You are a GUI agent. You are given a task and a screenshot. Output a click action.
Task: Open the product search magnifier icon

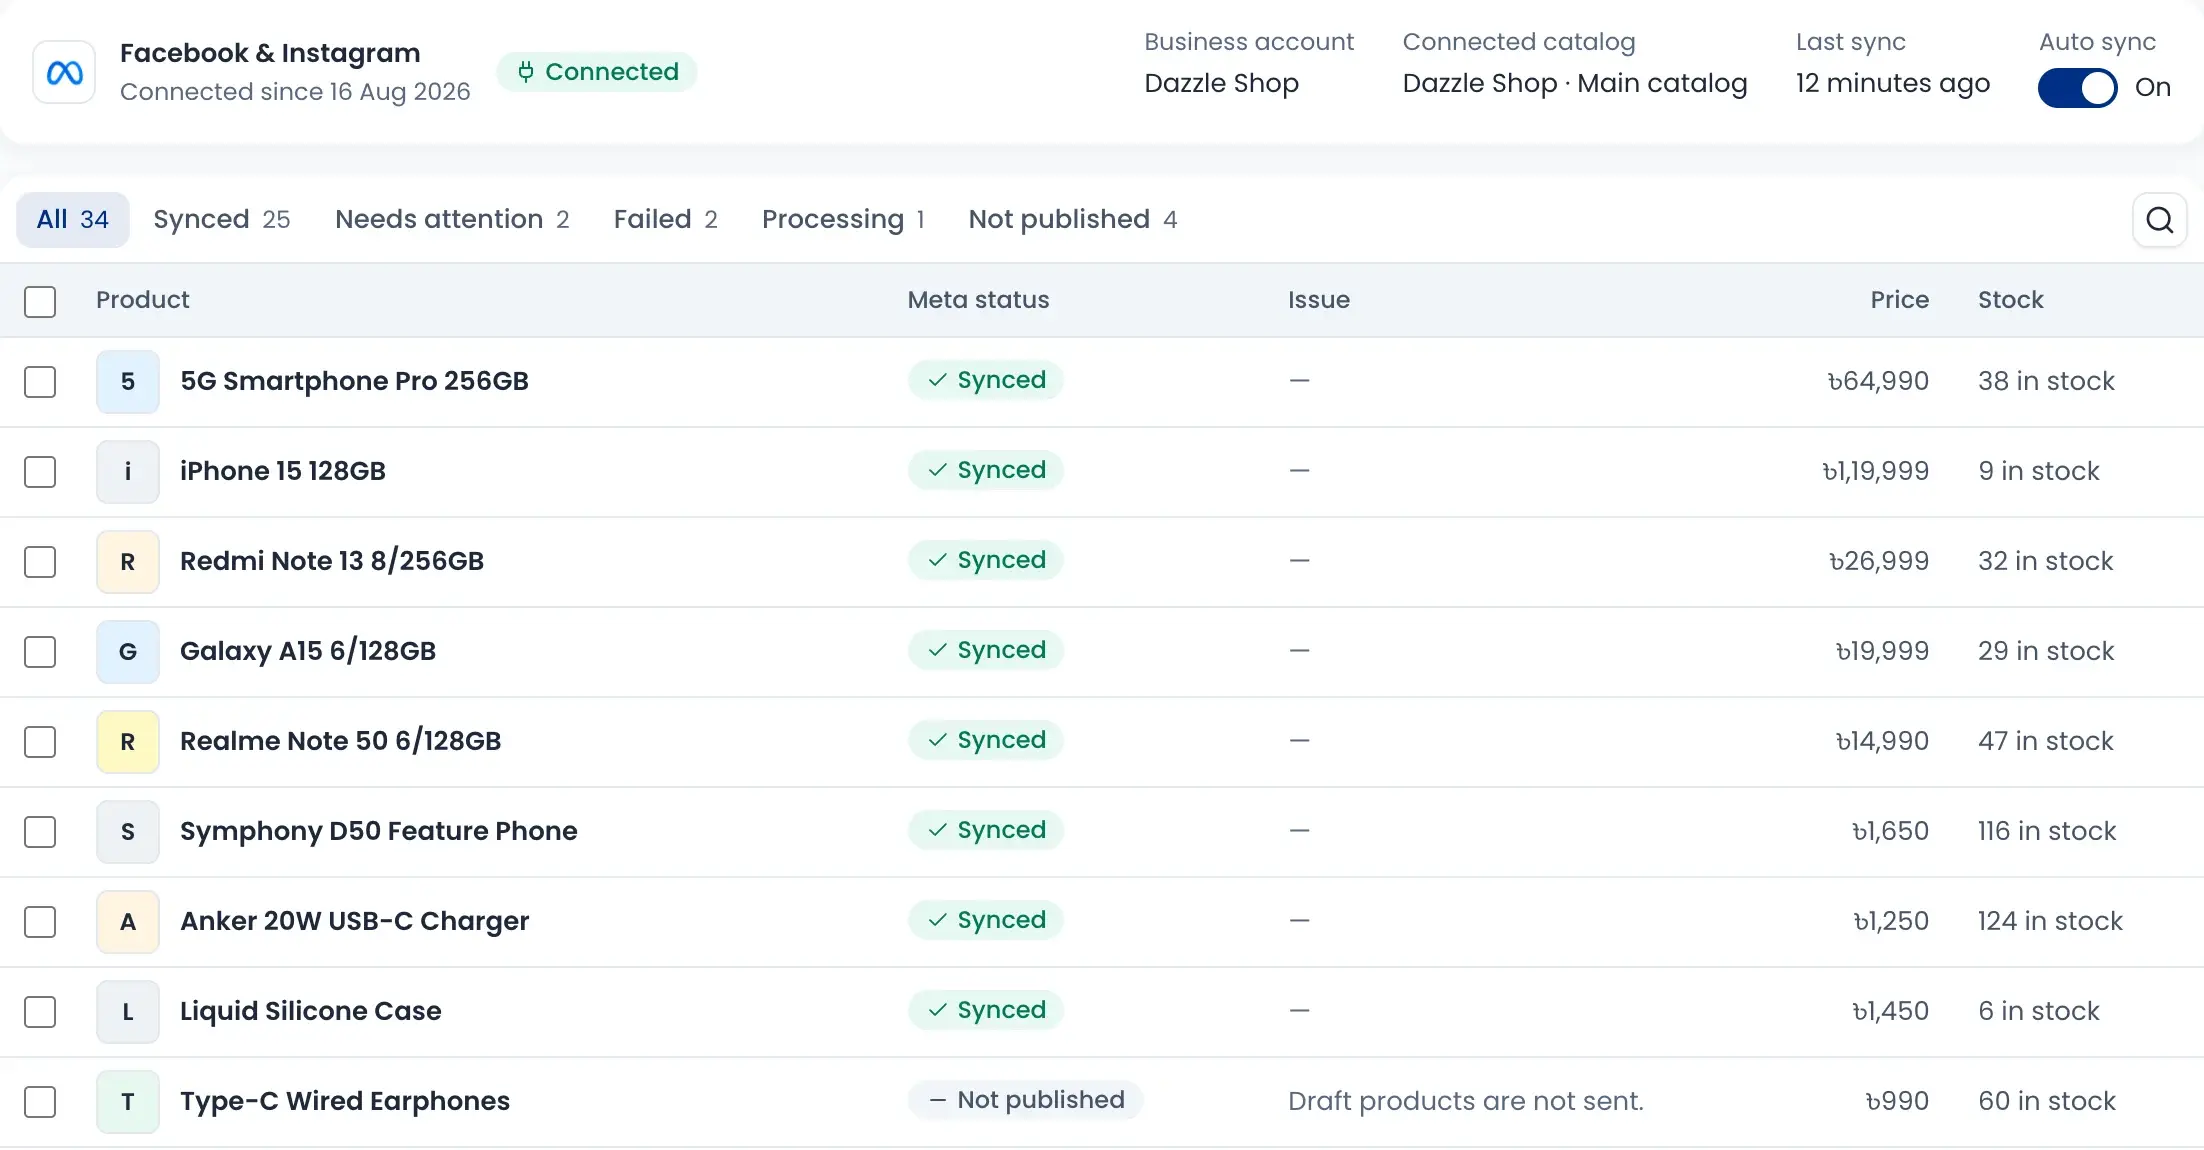point(2160,220)
